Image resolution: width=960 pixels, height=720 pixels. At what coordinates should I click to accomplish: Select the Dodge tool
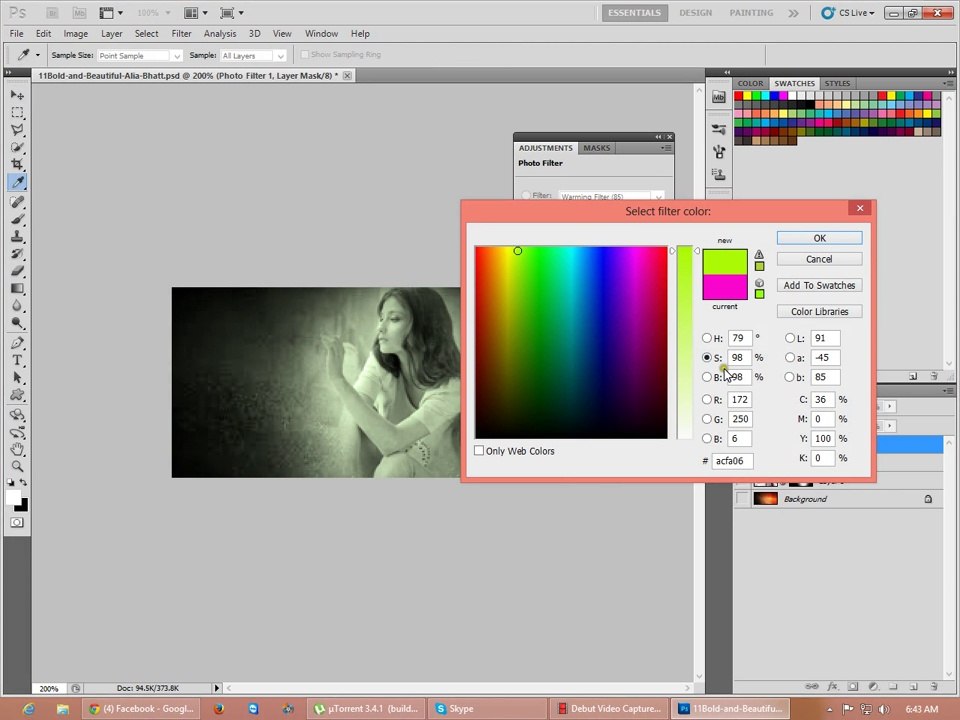[x=17, y=323]
